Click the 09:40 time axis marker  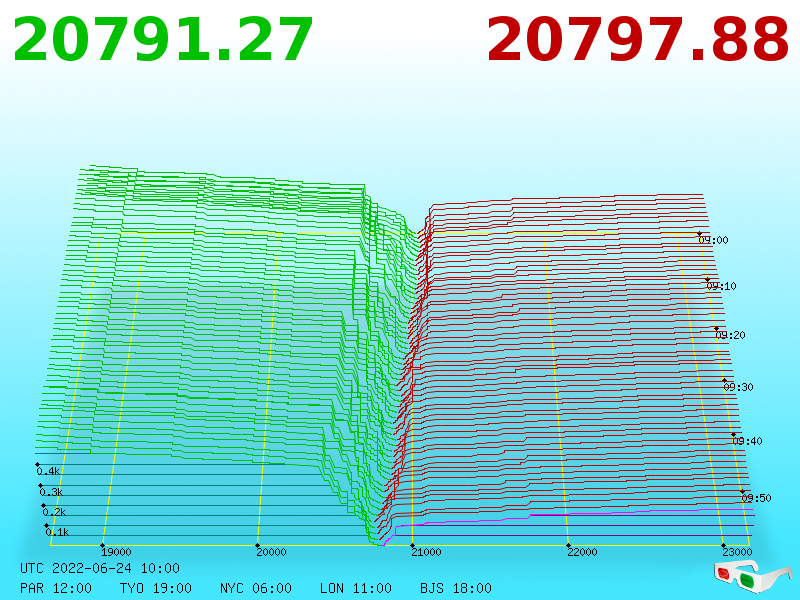click(747, 441)
